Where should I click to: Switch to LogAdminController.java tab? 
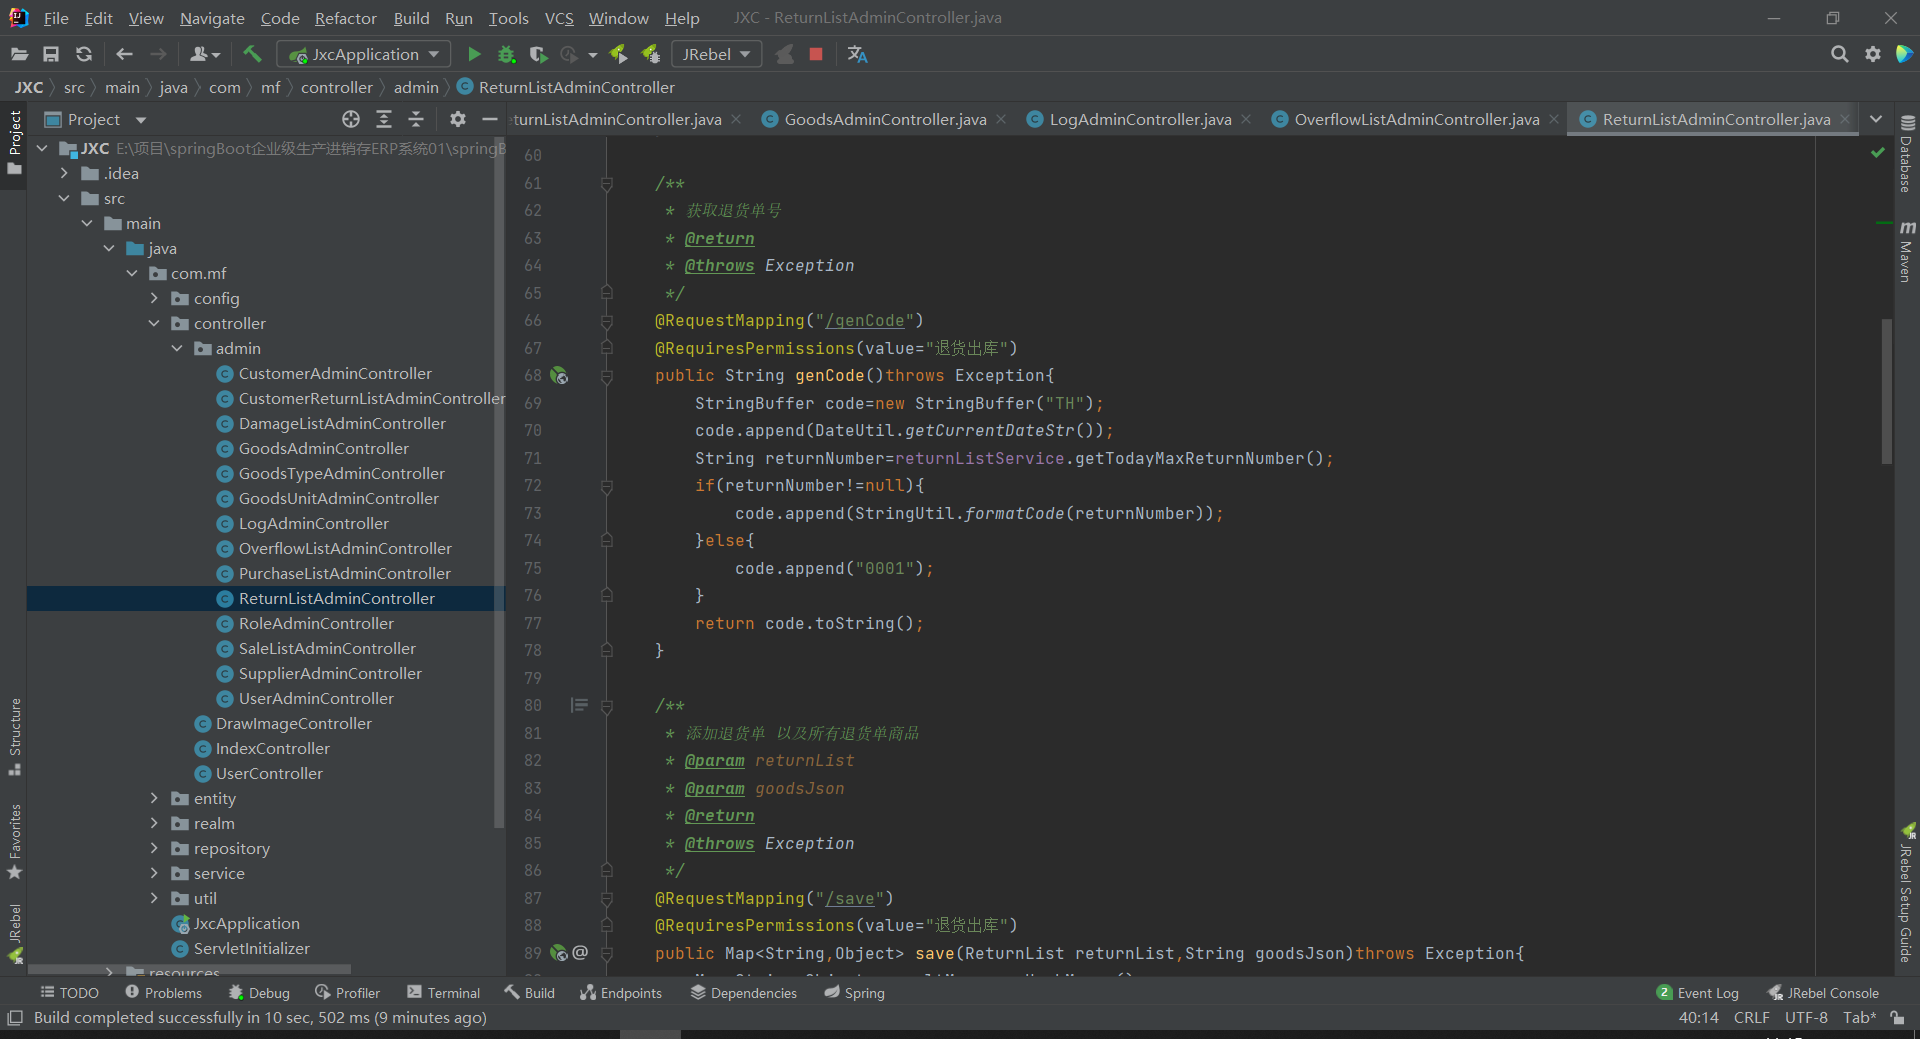pyautogui.click(x=1140, y=119)
